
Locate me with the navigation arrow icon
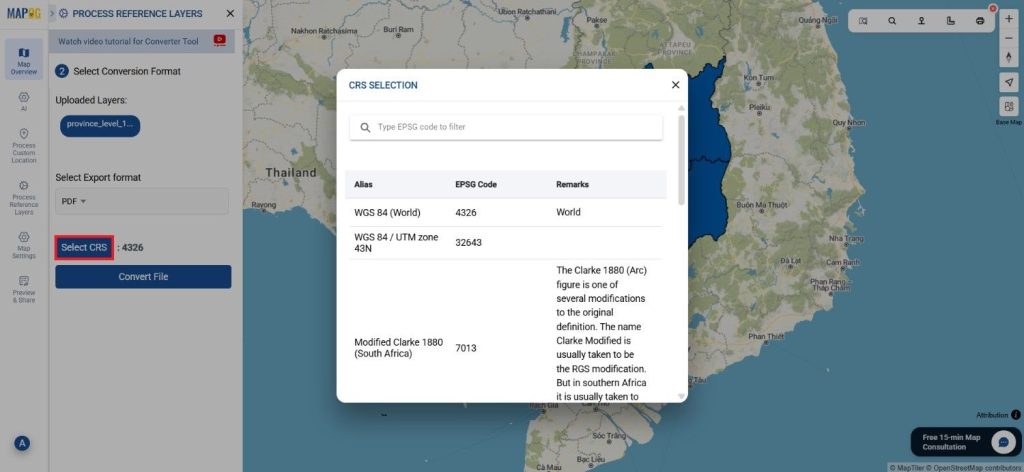1009,82
